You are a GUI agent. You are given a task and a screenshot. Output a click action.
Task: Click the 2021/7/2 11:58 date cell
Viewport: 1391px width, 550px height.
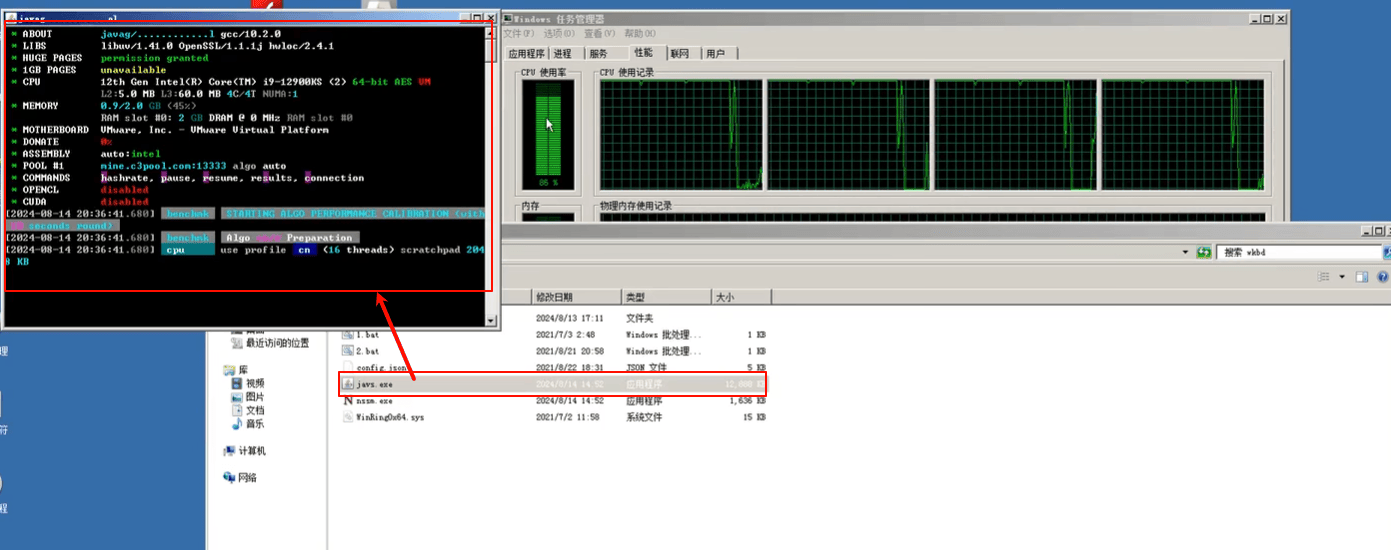point(567,418)
